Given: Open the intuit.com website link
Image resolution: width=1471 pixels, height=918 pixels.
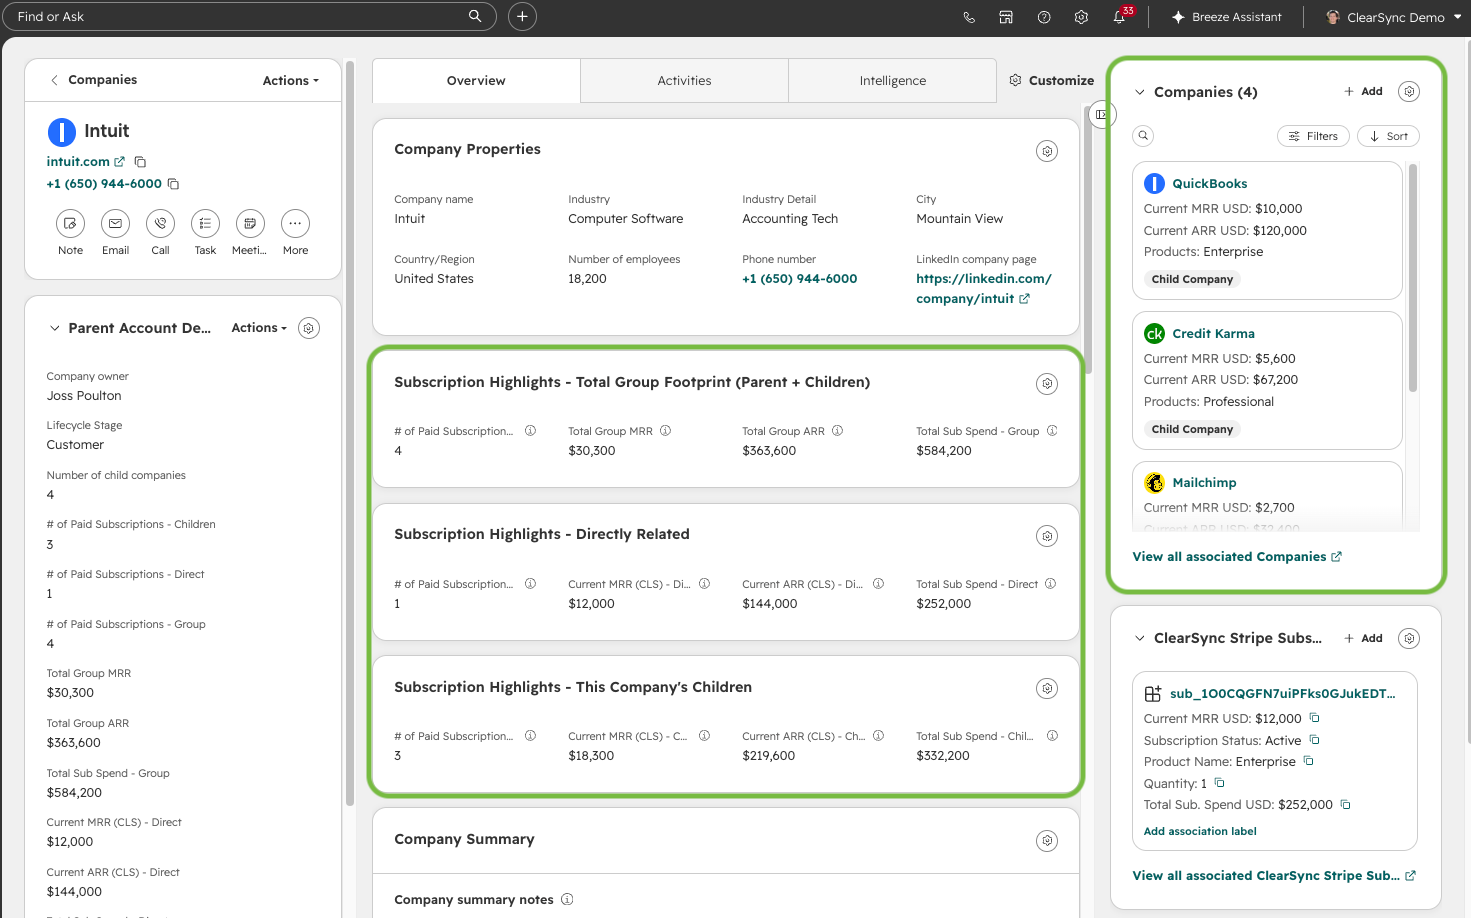Looking at the screenshot, I should 86,162.
